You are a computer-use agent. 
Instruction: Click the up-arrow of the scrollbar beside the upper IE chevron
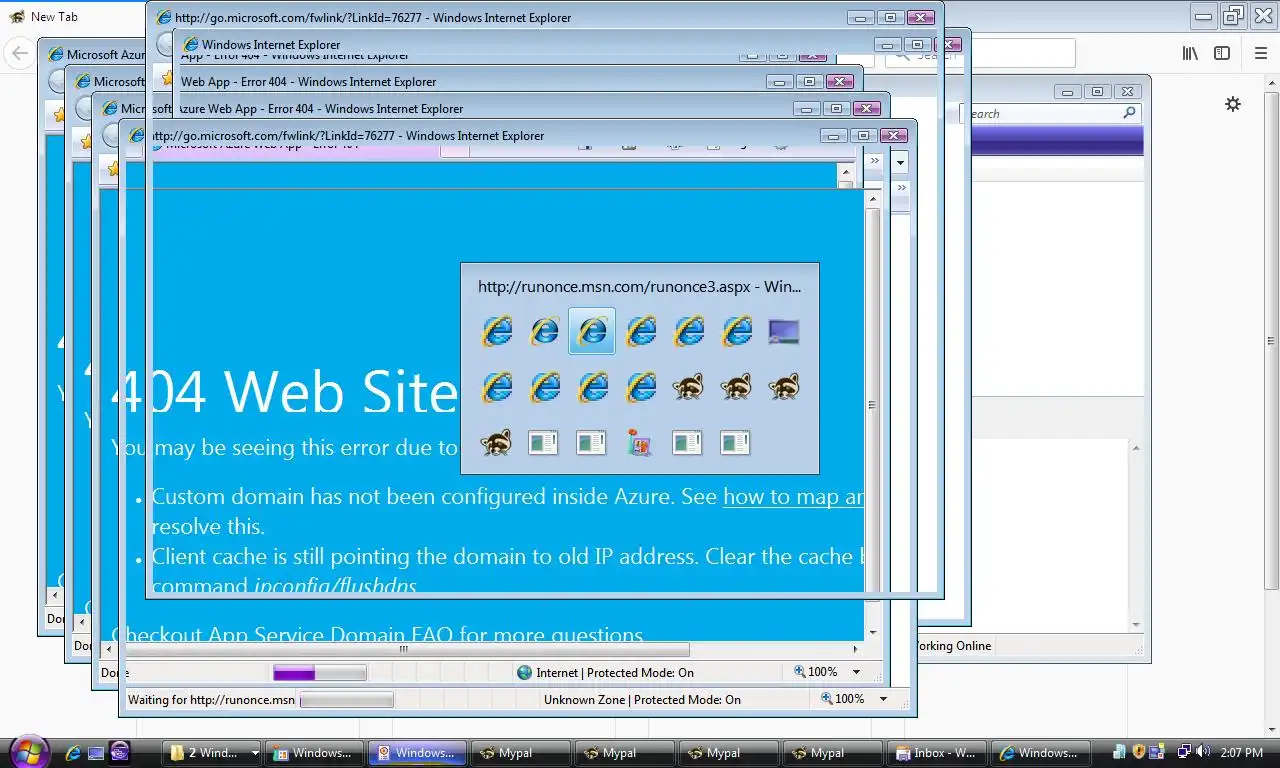846,171
